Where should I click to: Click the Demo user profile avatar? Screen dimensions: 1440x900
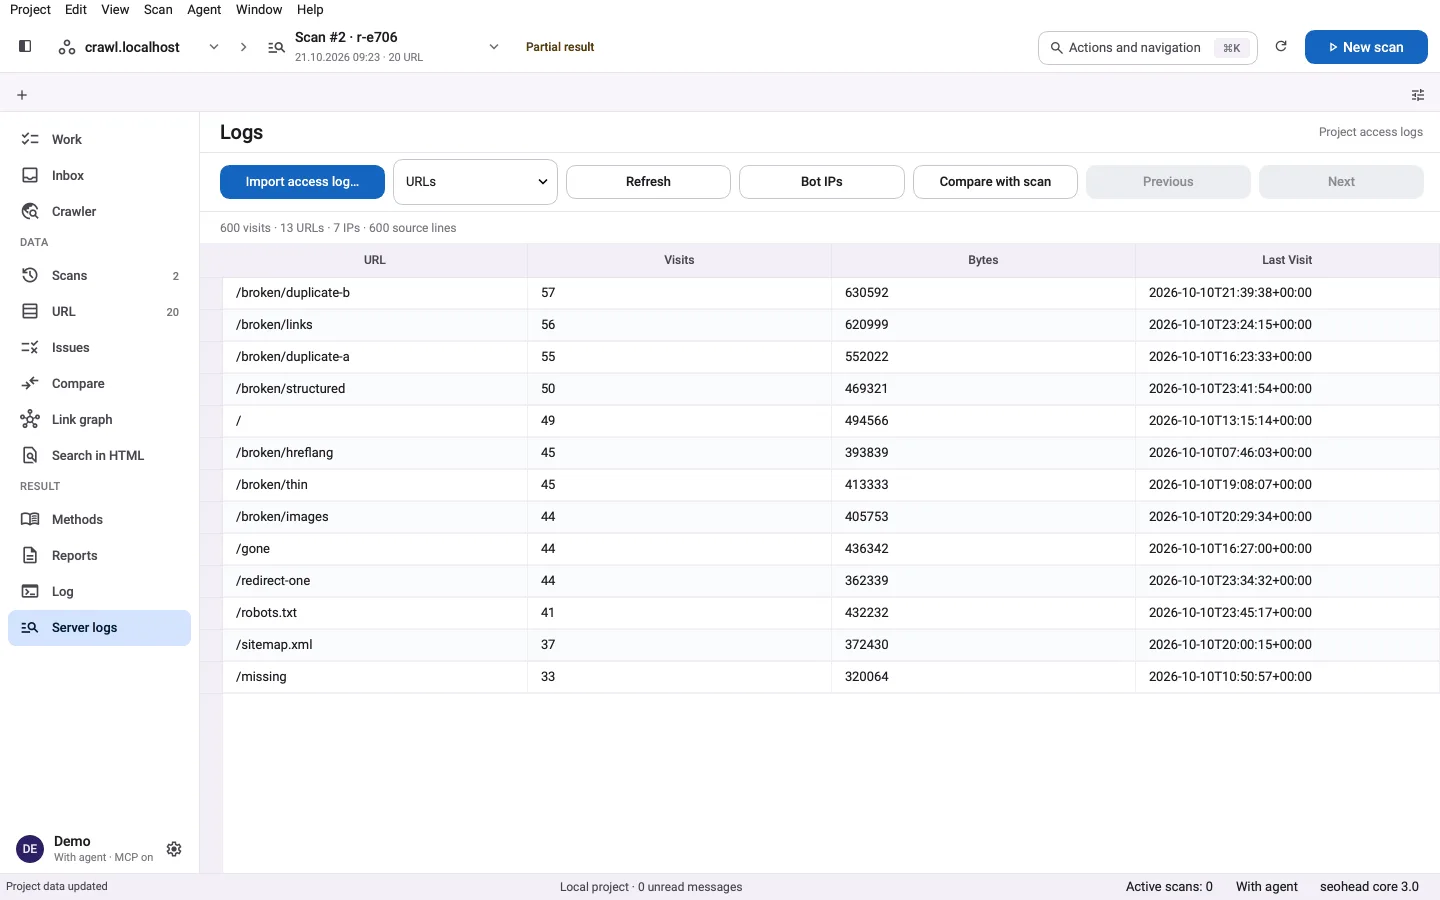click(x=30, y=849)
